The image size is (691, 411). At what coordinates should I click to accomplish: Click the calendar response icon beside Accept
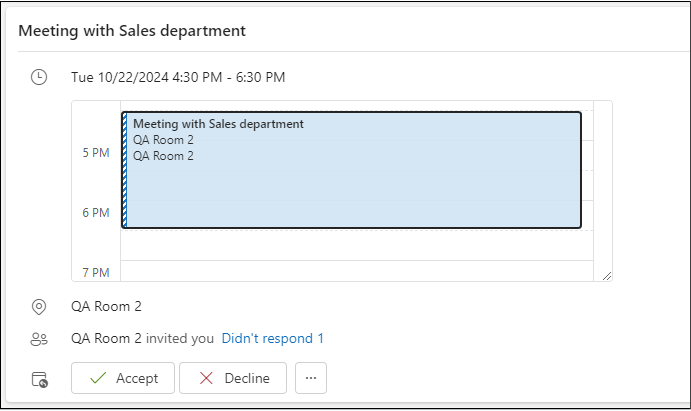[x=40, y=379]
